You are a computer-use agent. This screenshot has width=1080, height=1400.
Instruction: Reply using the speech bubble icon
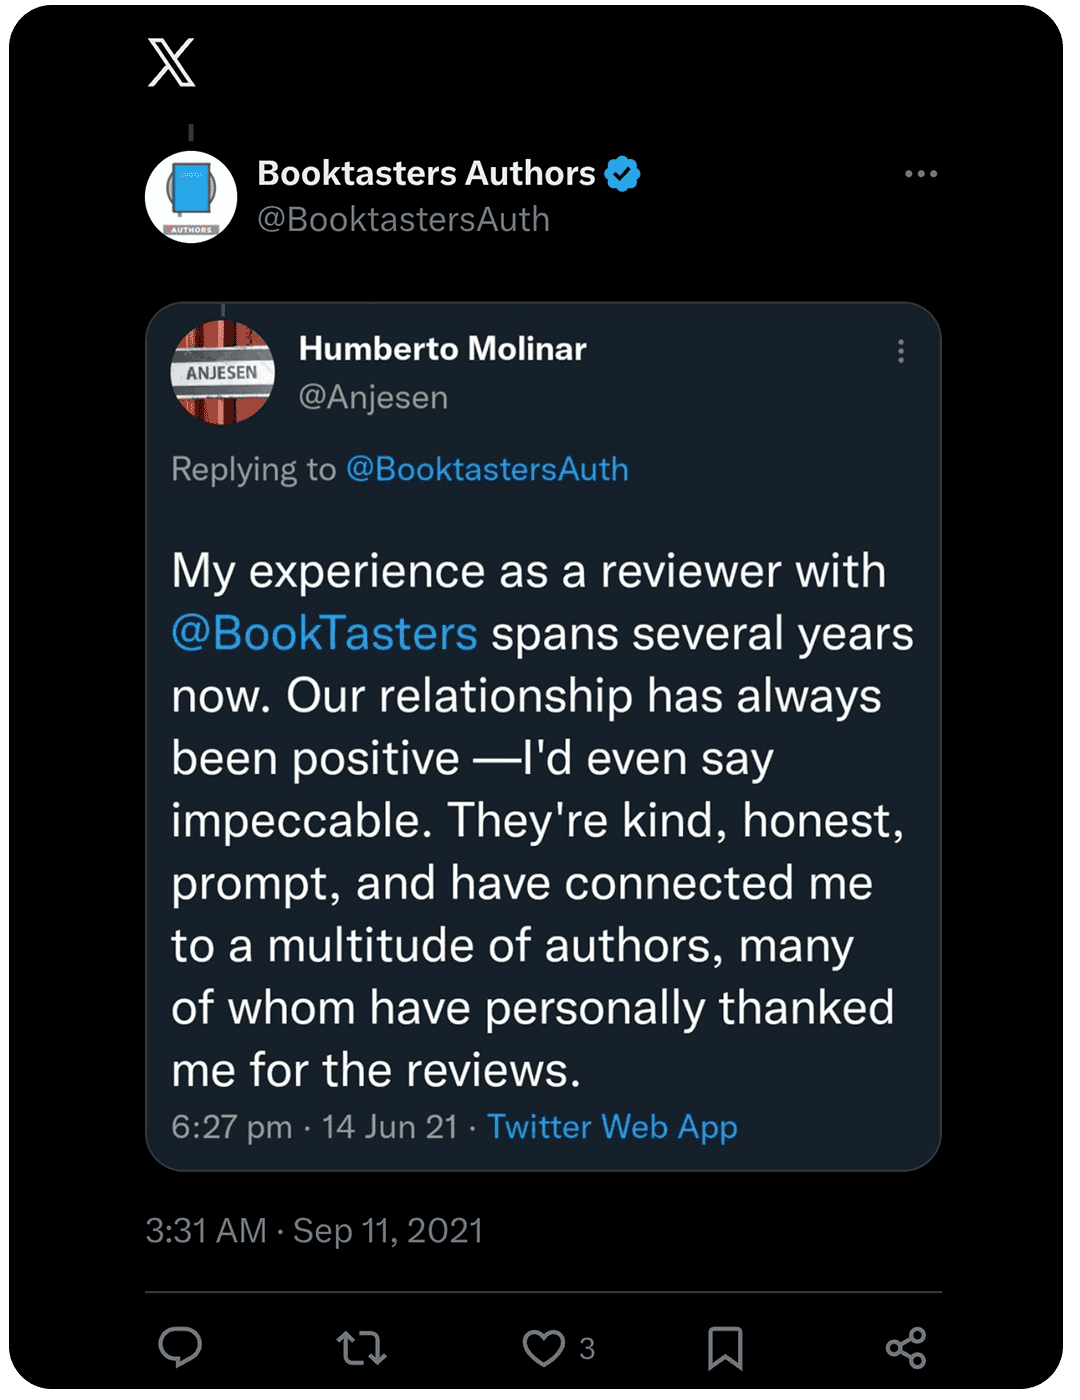pos(181,1347)
